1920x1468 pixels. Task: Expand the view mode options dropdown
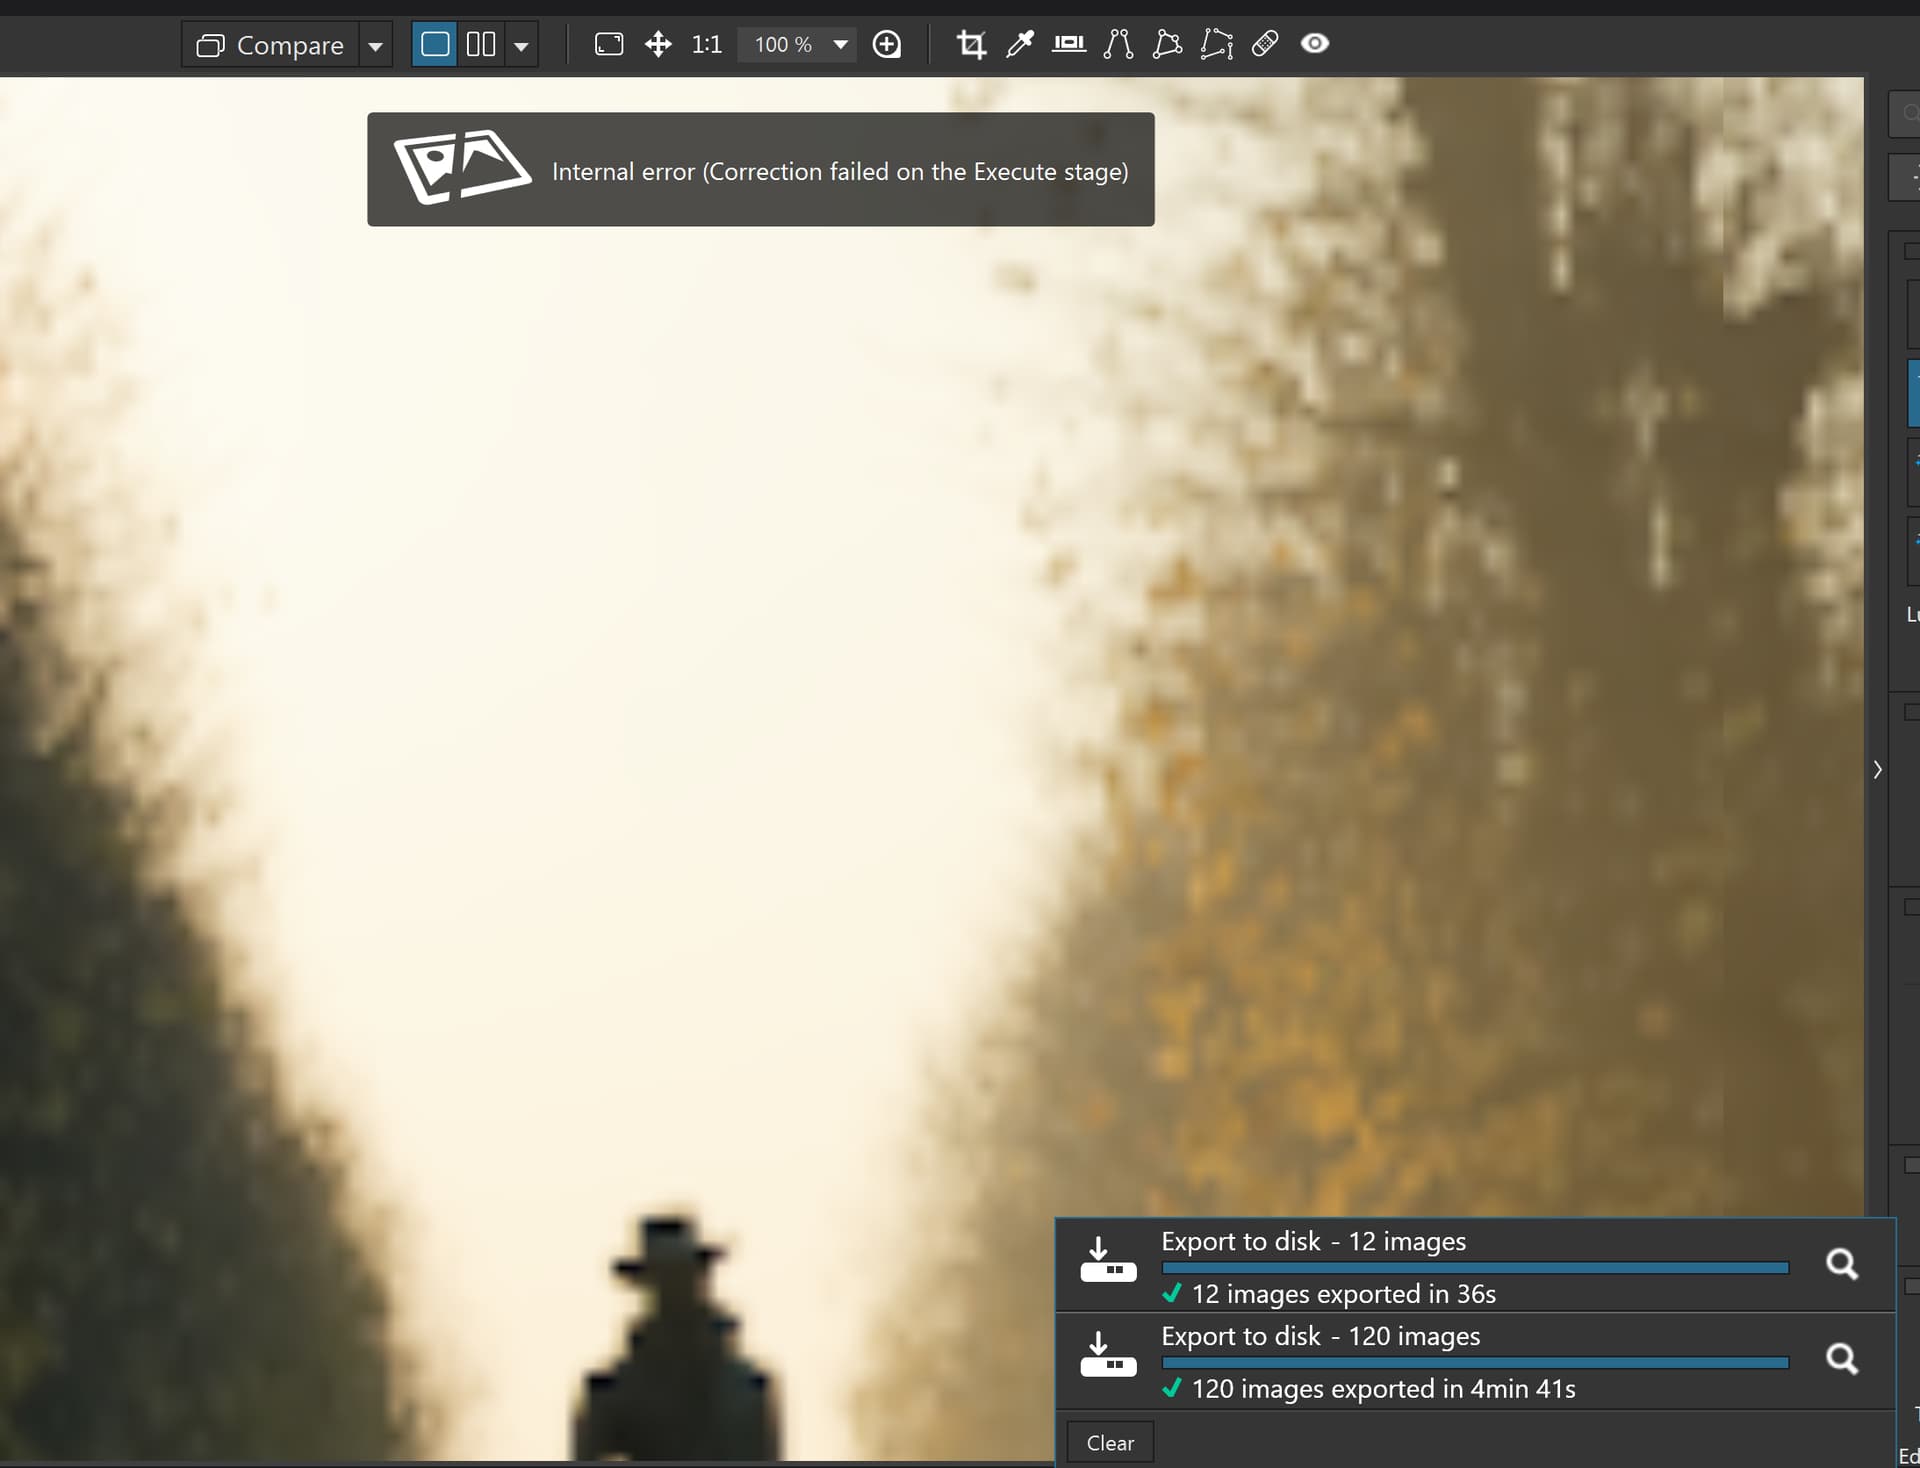point(521,46)
